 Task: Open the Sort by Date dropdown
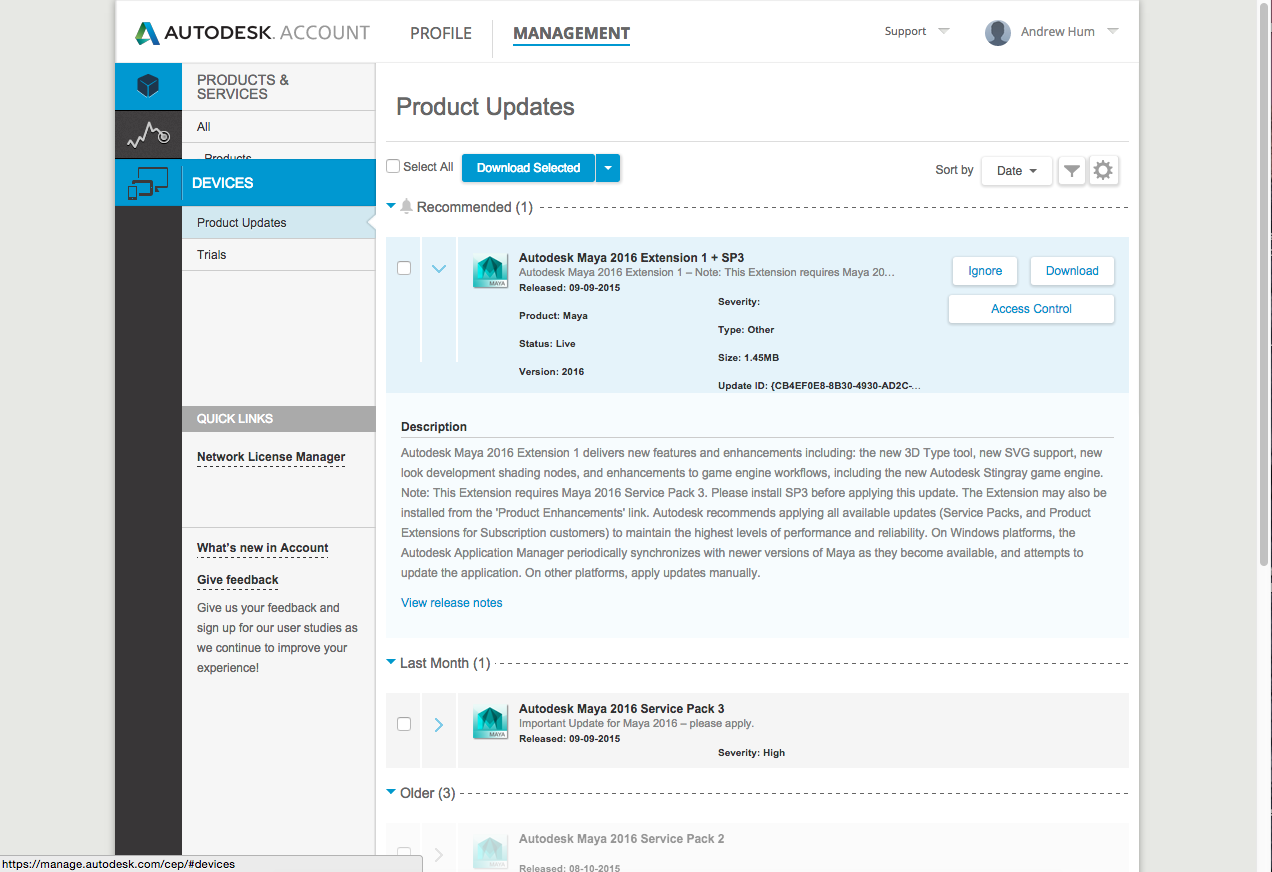[x=1017, y=171]
